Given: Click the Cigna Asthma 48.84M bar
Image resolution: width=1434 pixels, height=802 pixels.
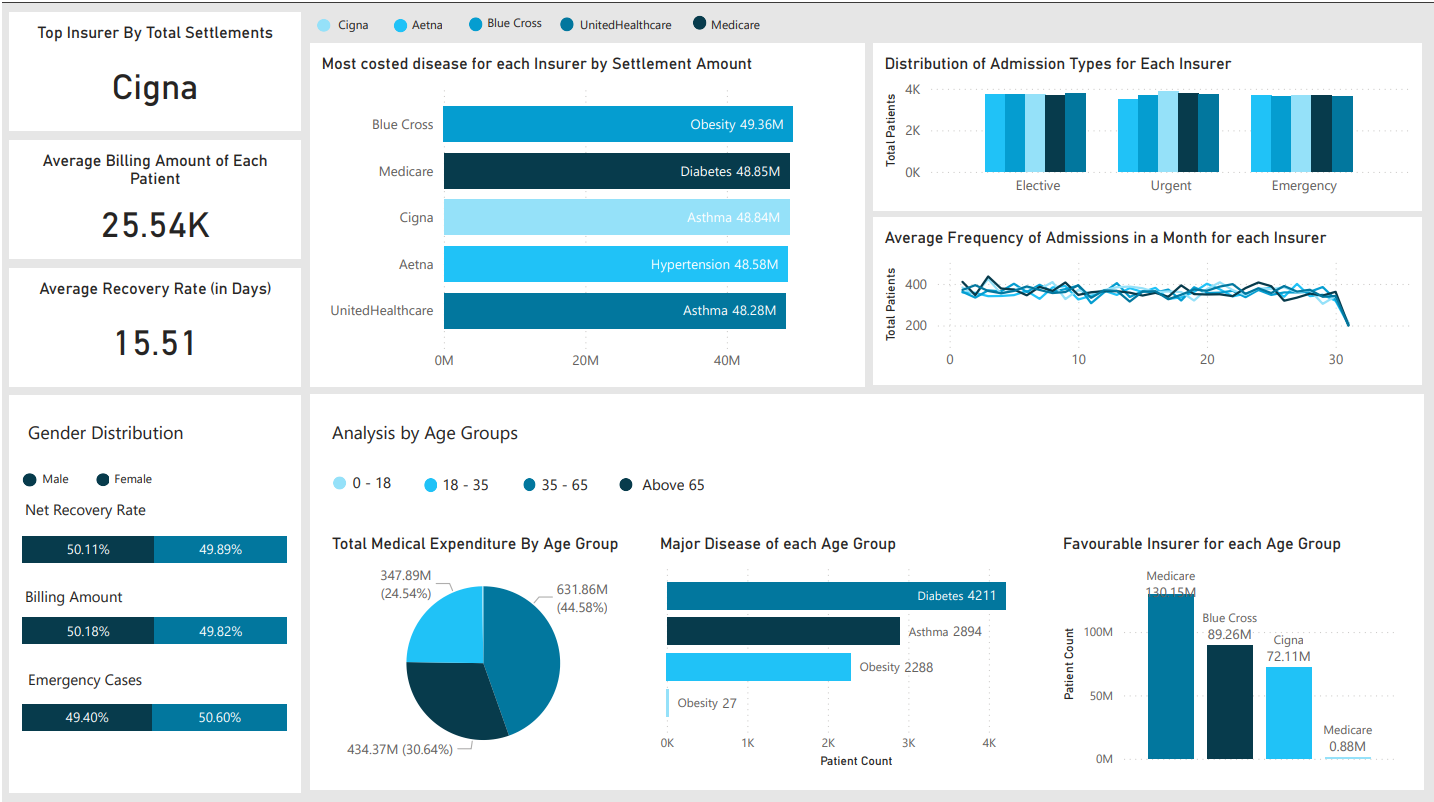Looking at the screenshot, I should click(x=616, y=217).
